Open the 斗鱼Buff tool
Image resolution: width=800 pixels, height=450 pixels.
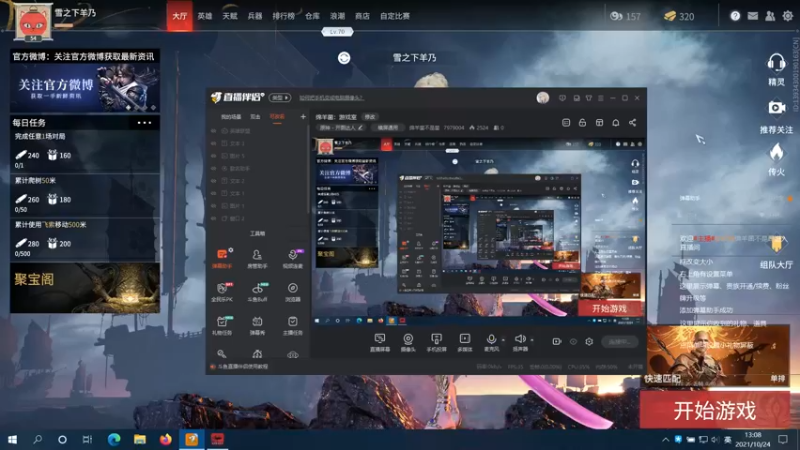(x=257, y=292)
